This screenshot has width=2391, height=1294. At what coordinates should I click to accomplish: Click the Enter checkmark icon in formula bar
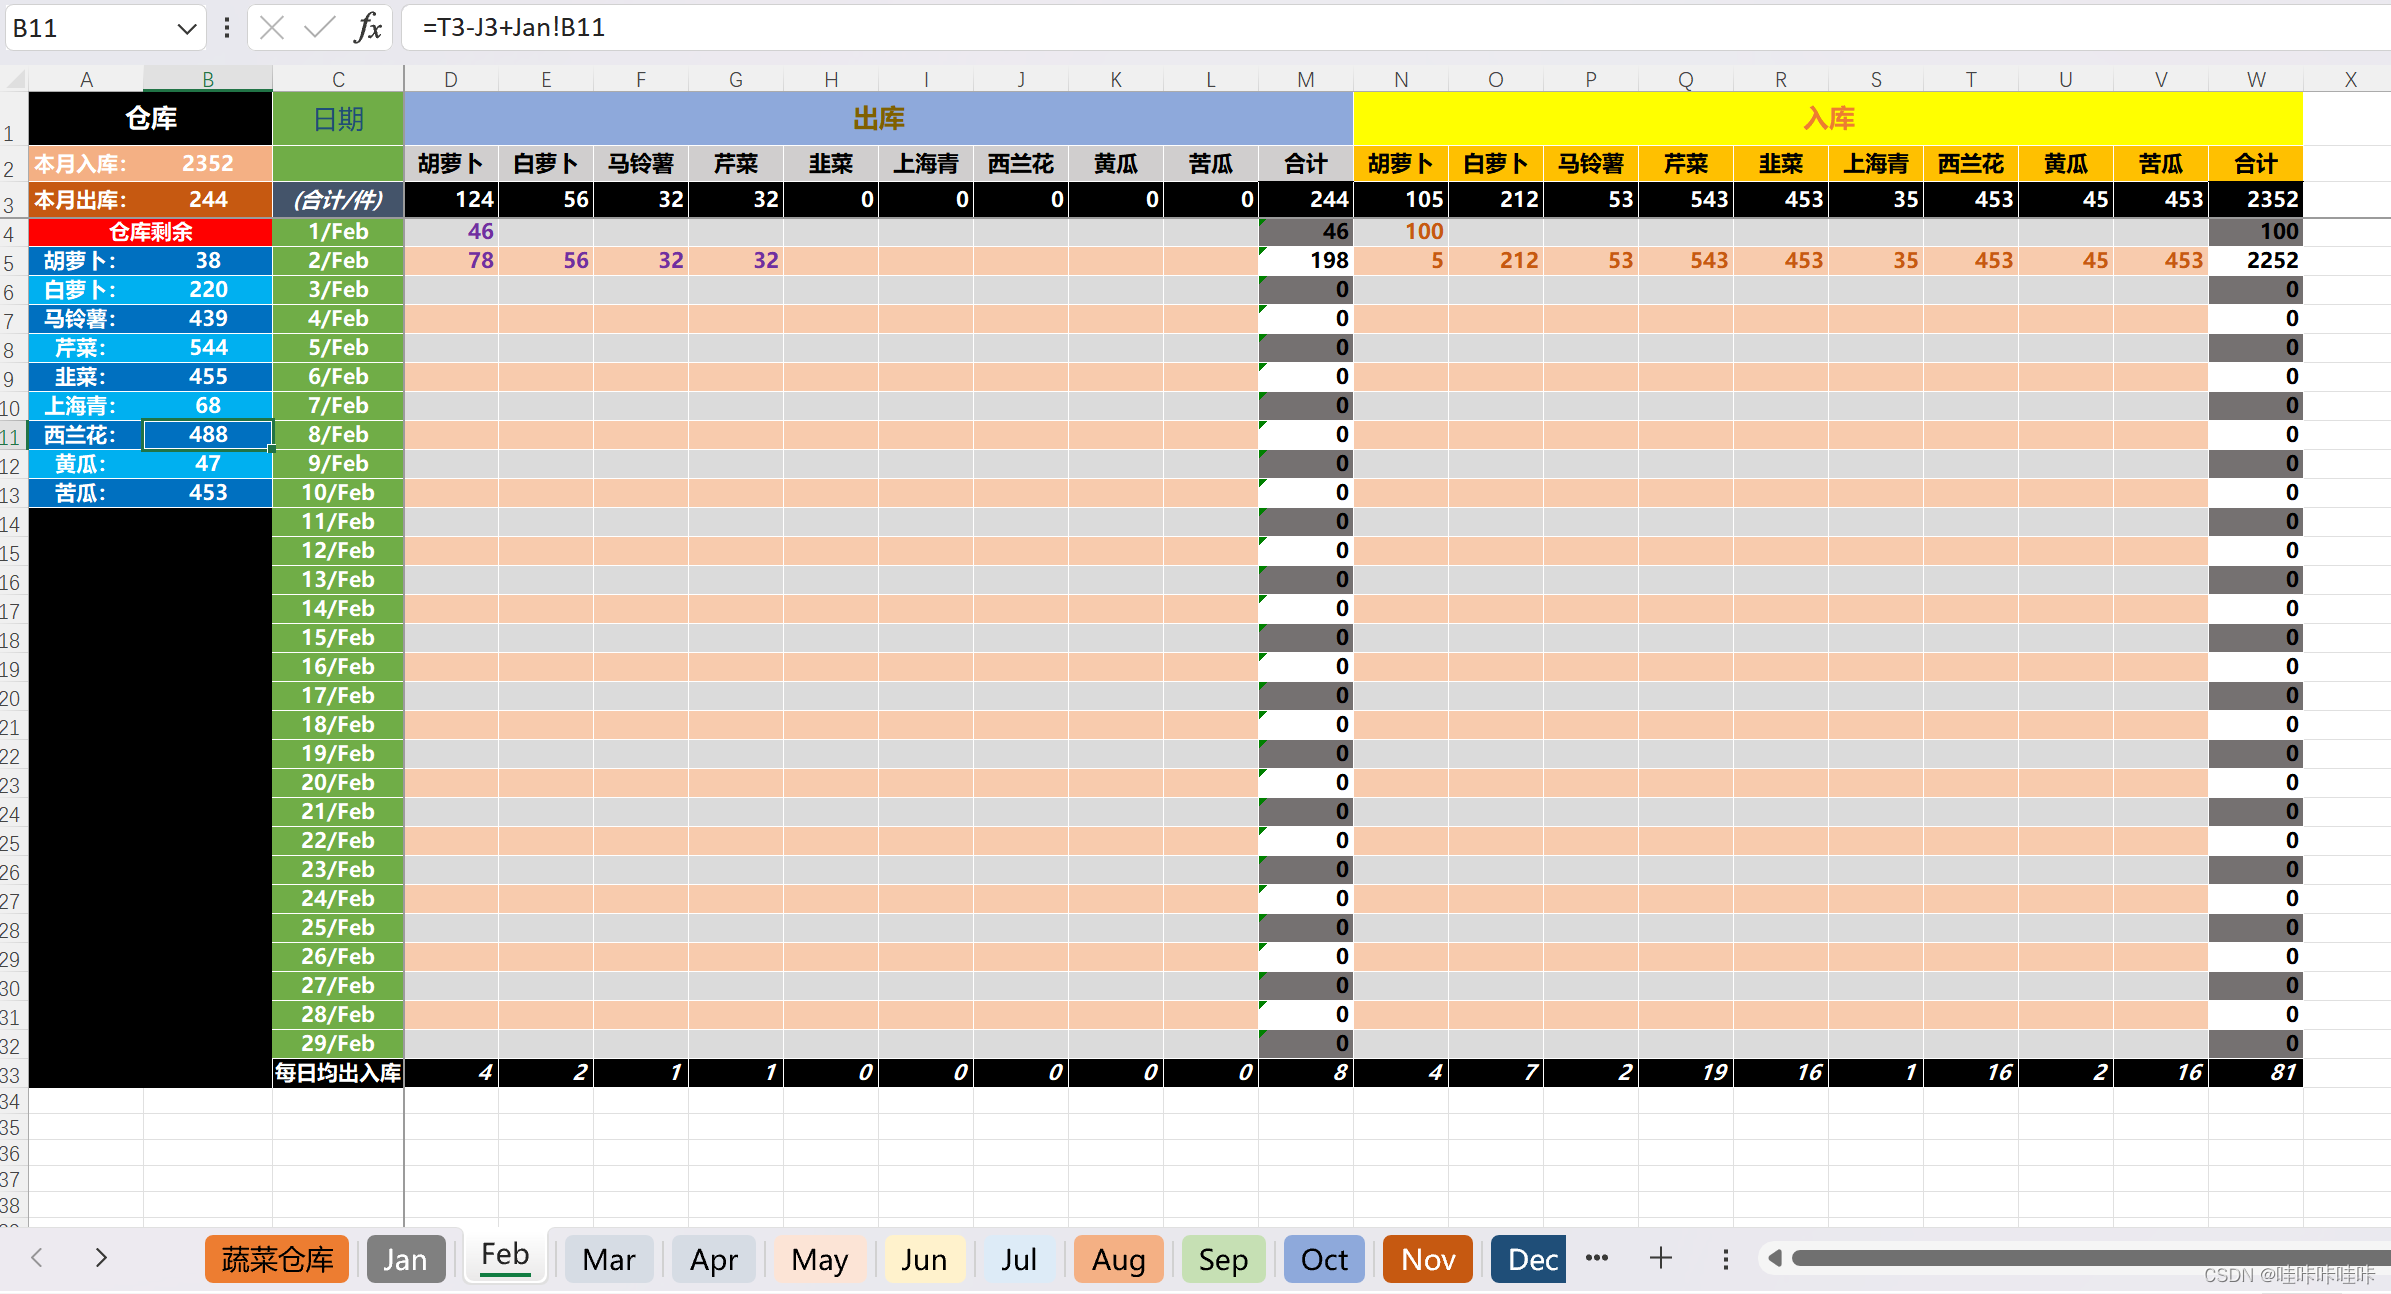click(x=319, y=27)
